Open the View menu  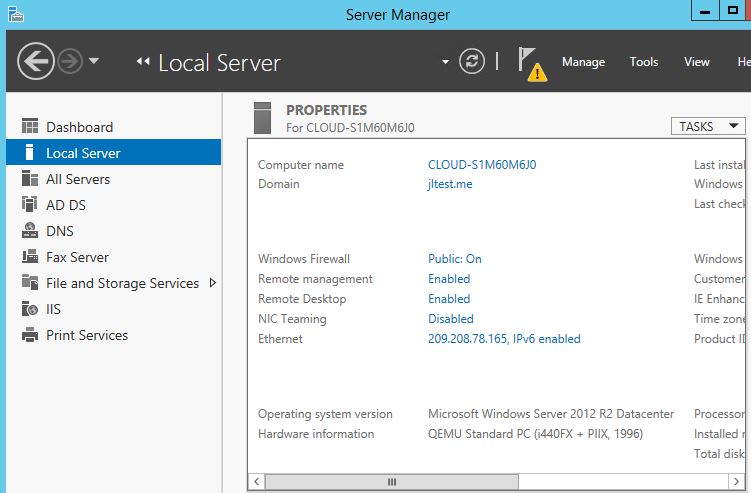[696, 62]
